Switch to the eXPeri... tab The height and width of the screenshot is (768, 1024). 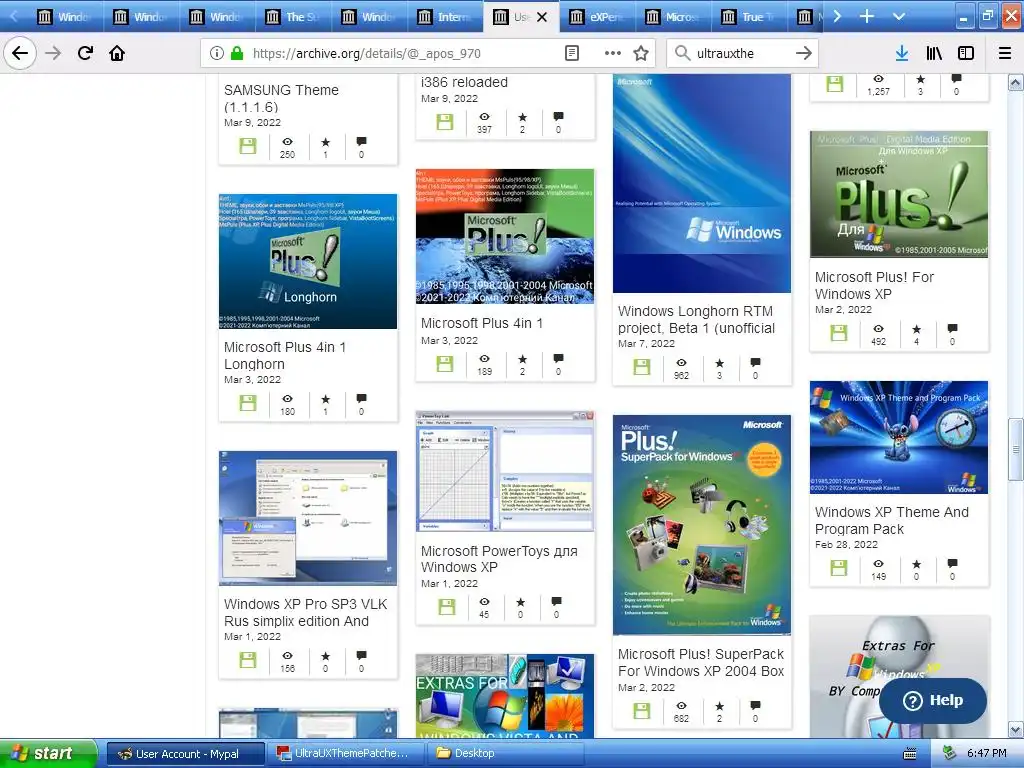pos(597,17)
